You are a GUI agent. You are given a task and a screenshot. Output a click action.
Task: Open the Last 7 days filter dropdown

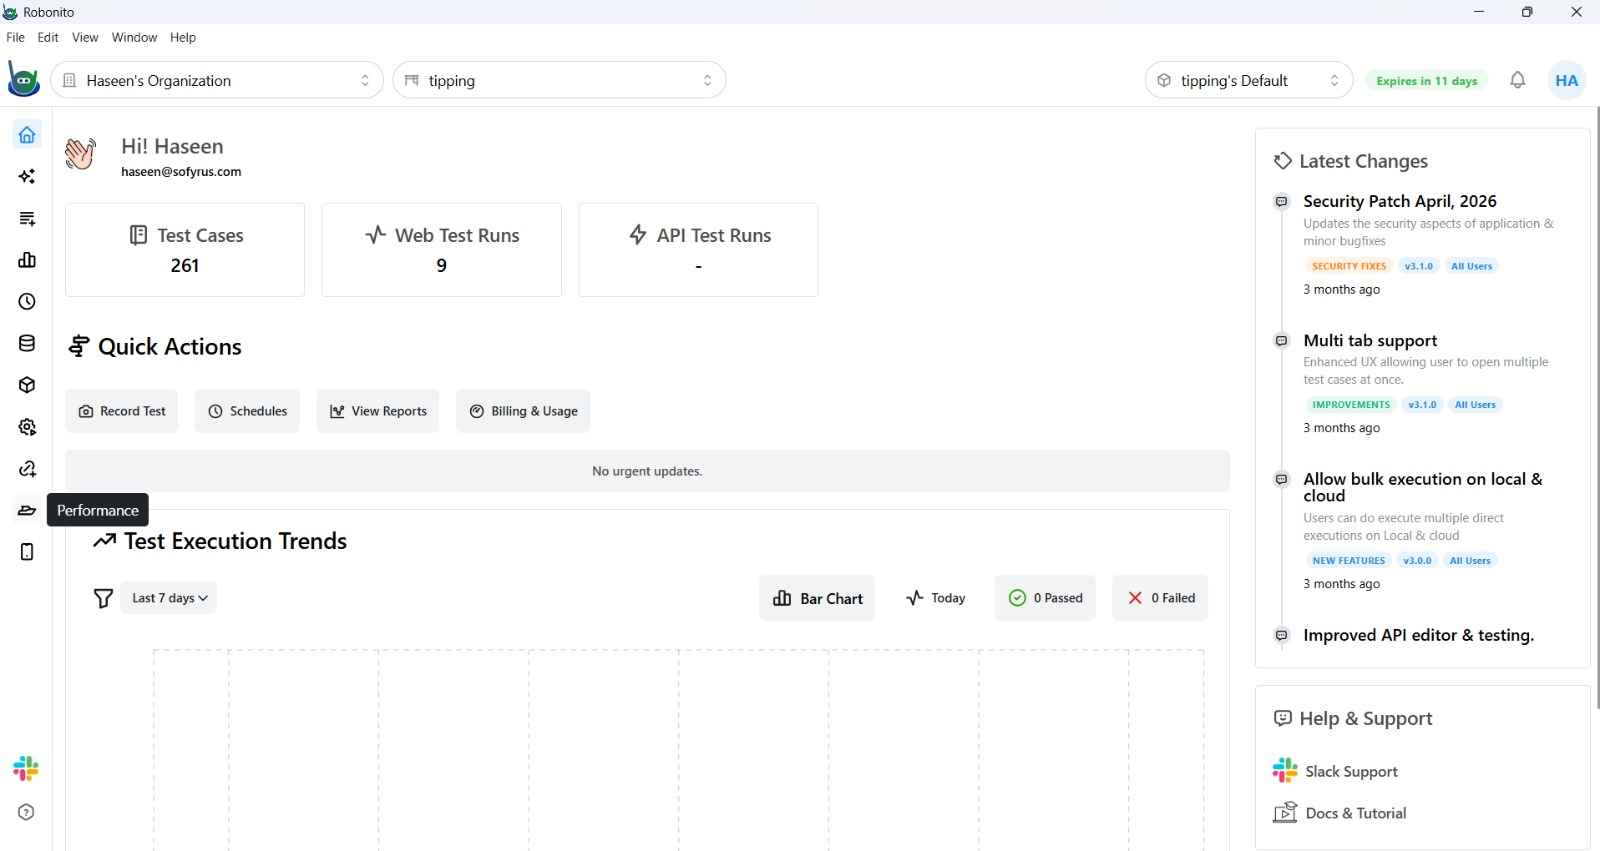[x=169, y=598]
